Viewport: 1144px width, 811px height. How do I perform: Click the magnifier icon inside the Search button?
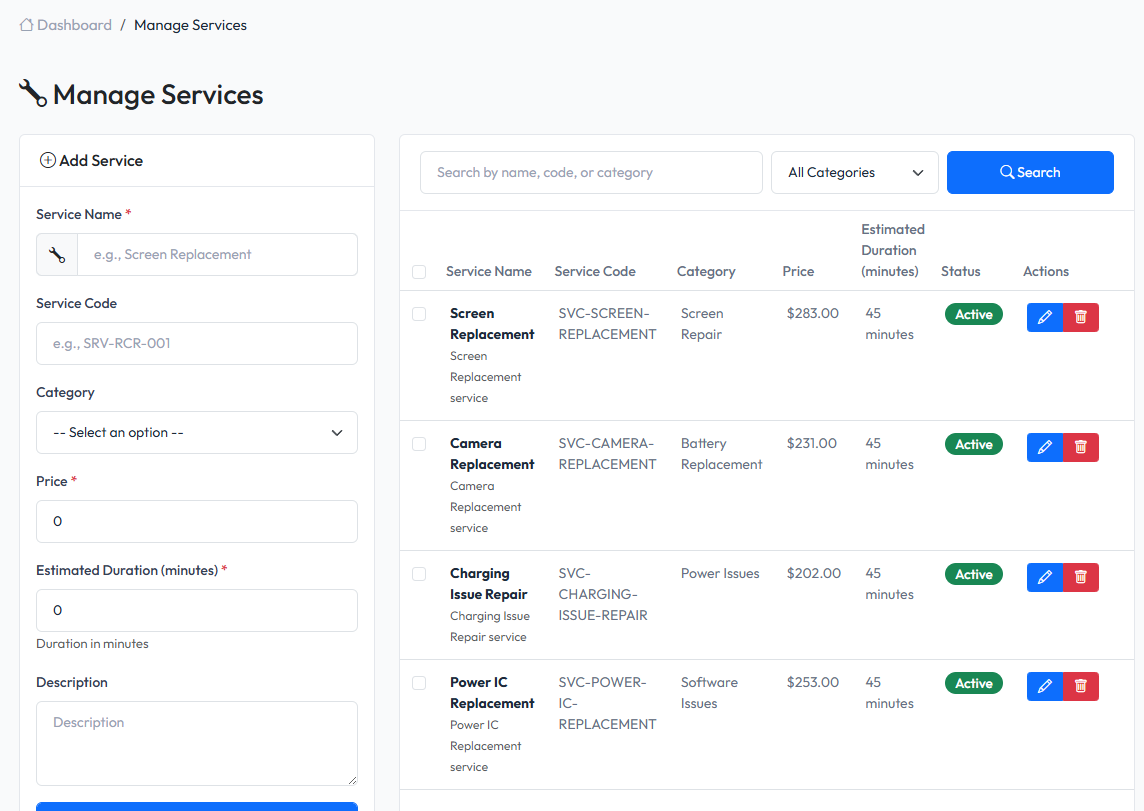click(1006, 172)
